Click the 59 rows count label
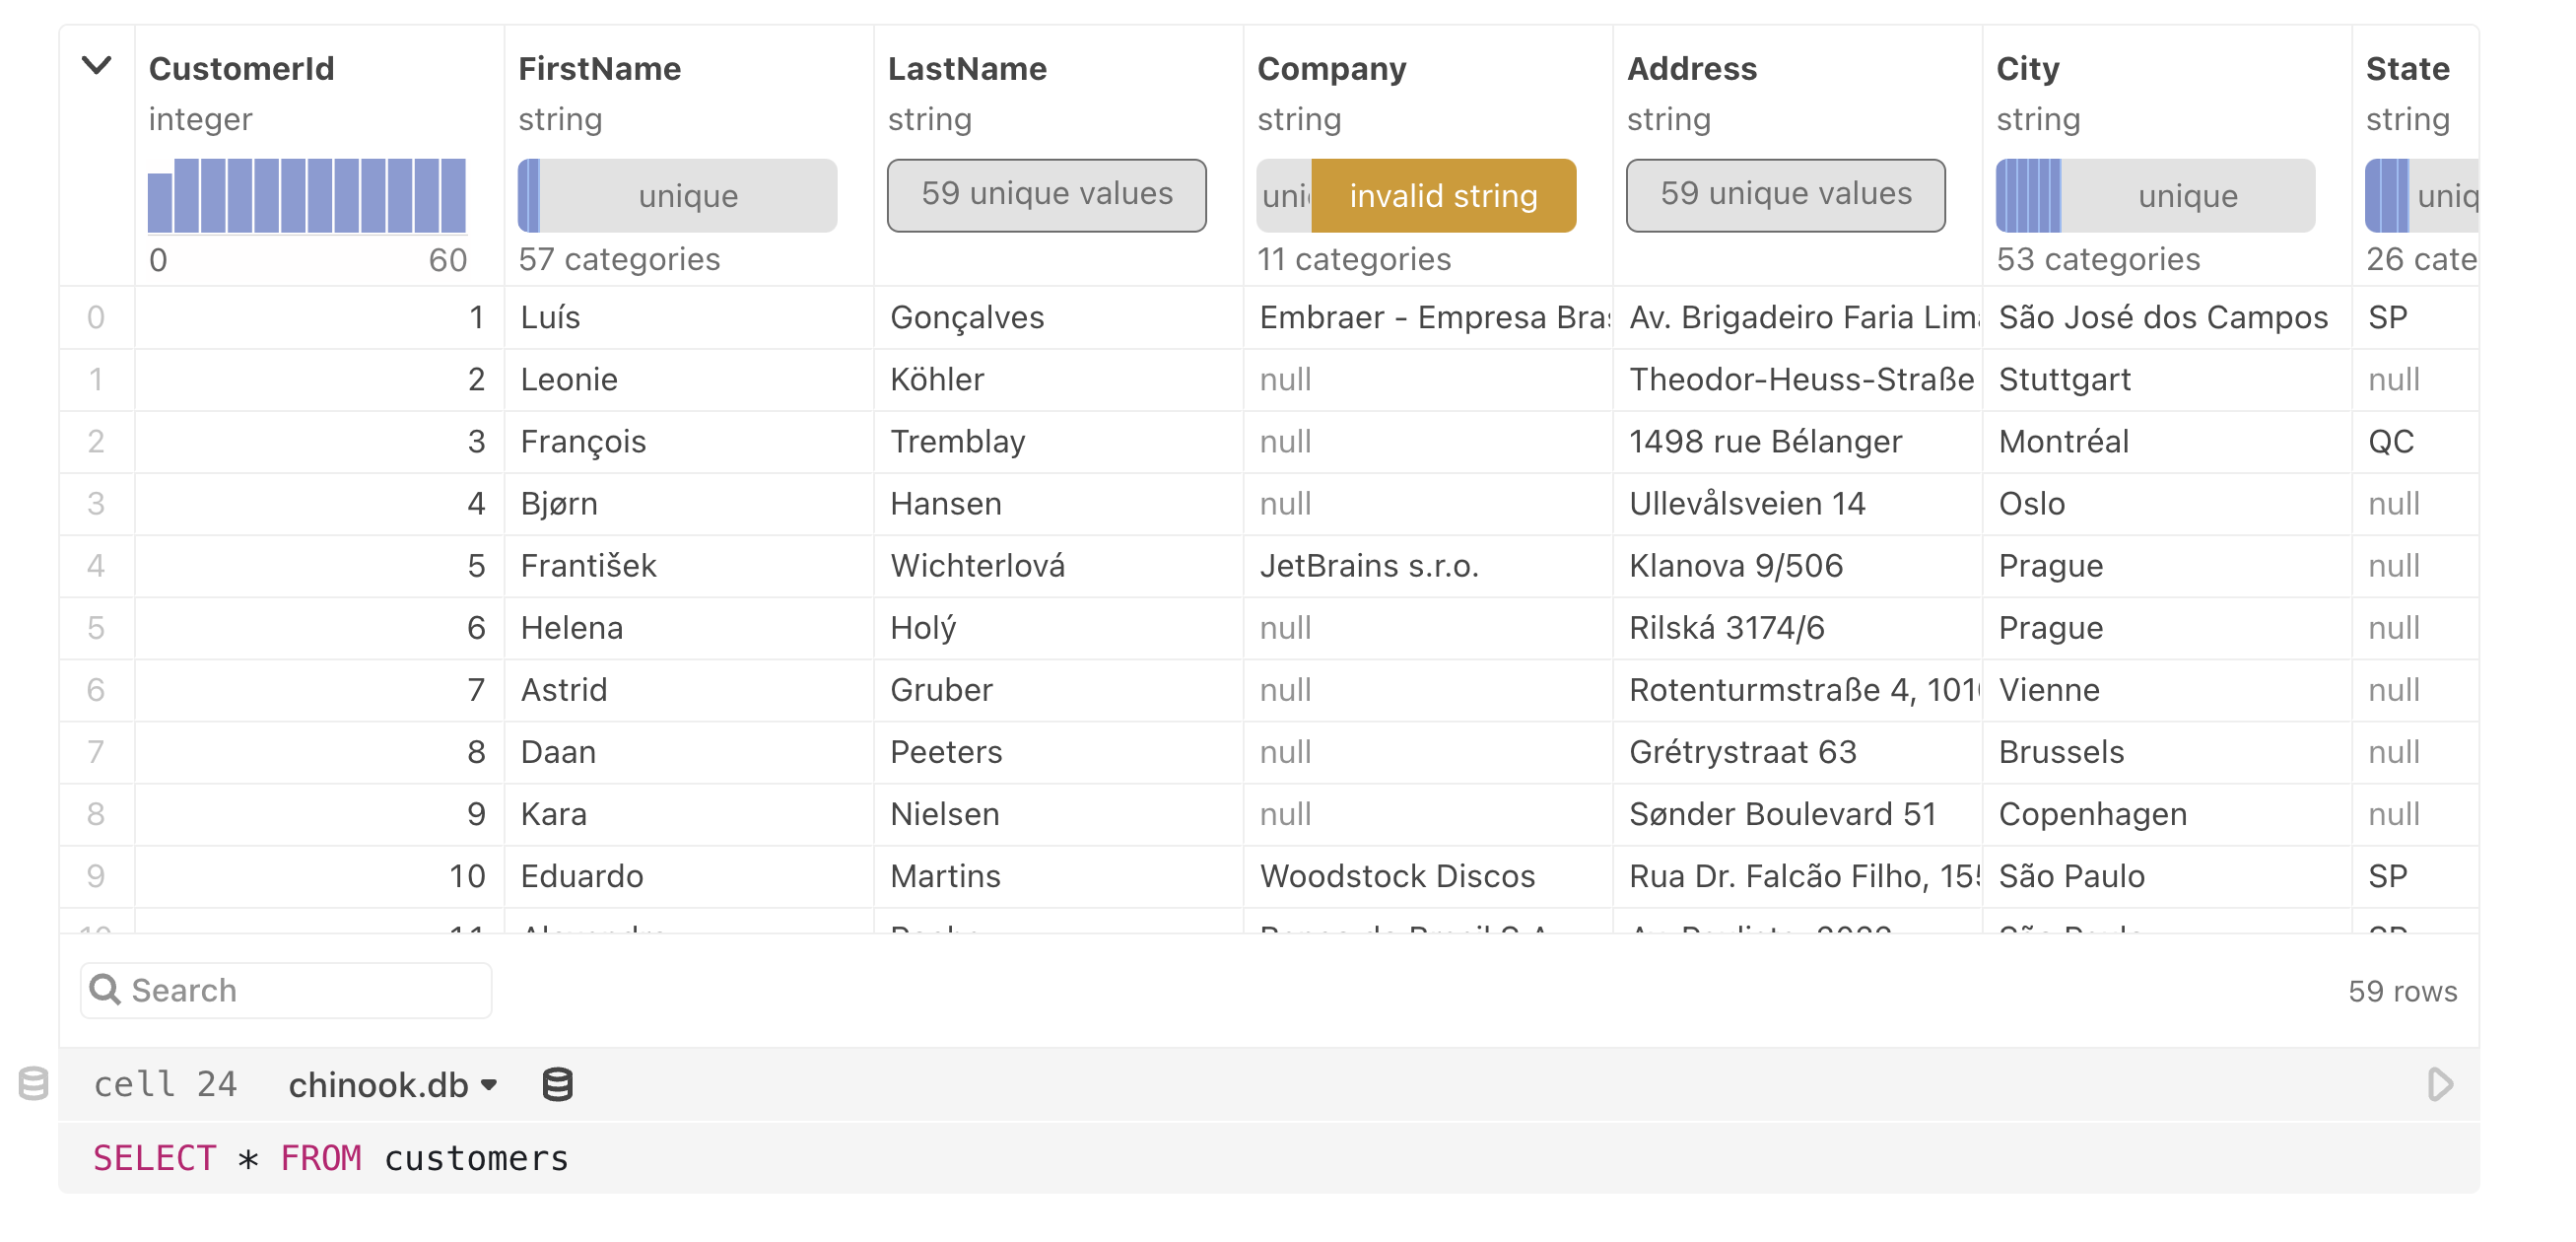The image size is (2576, 1242). click(x=2405, y=991)
